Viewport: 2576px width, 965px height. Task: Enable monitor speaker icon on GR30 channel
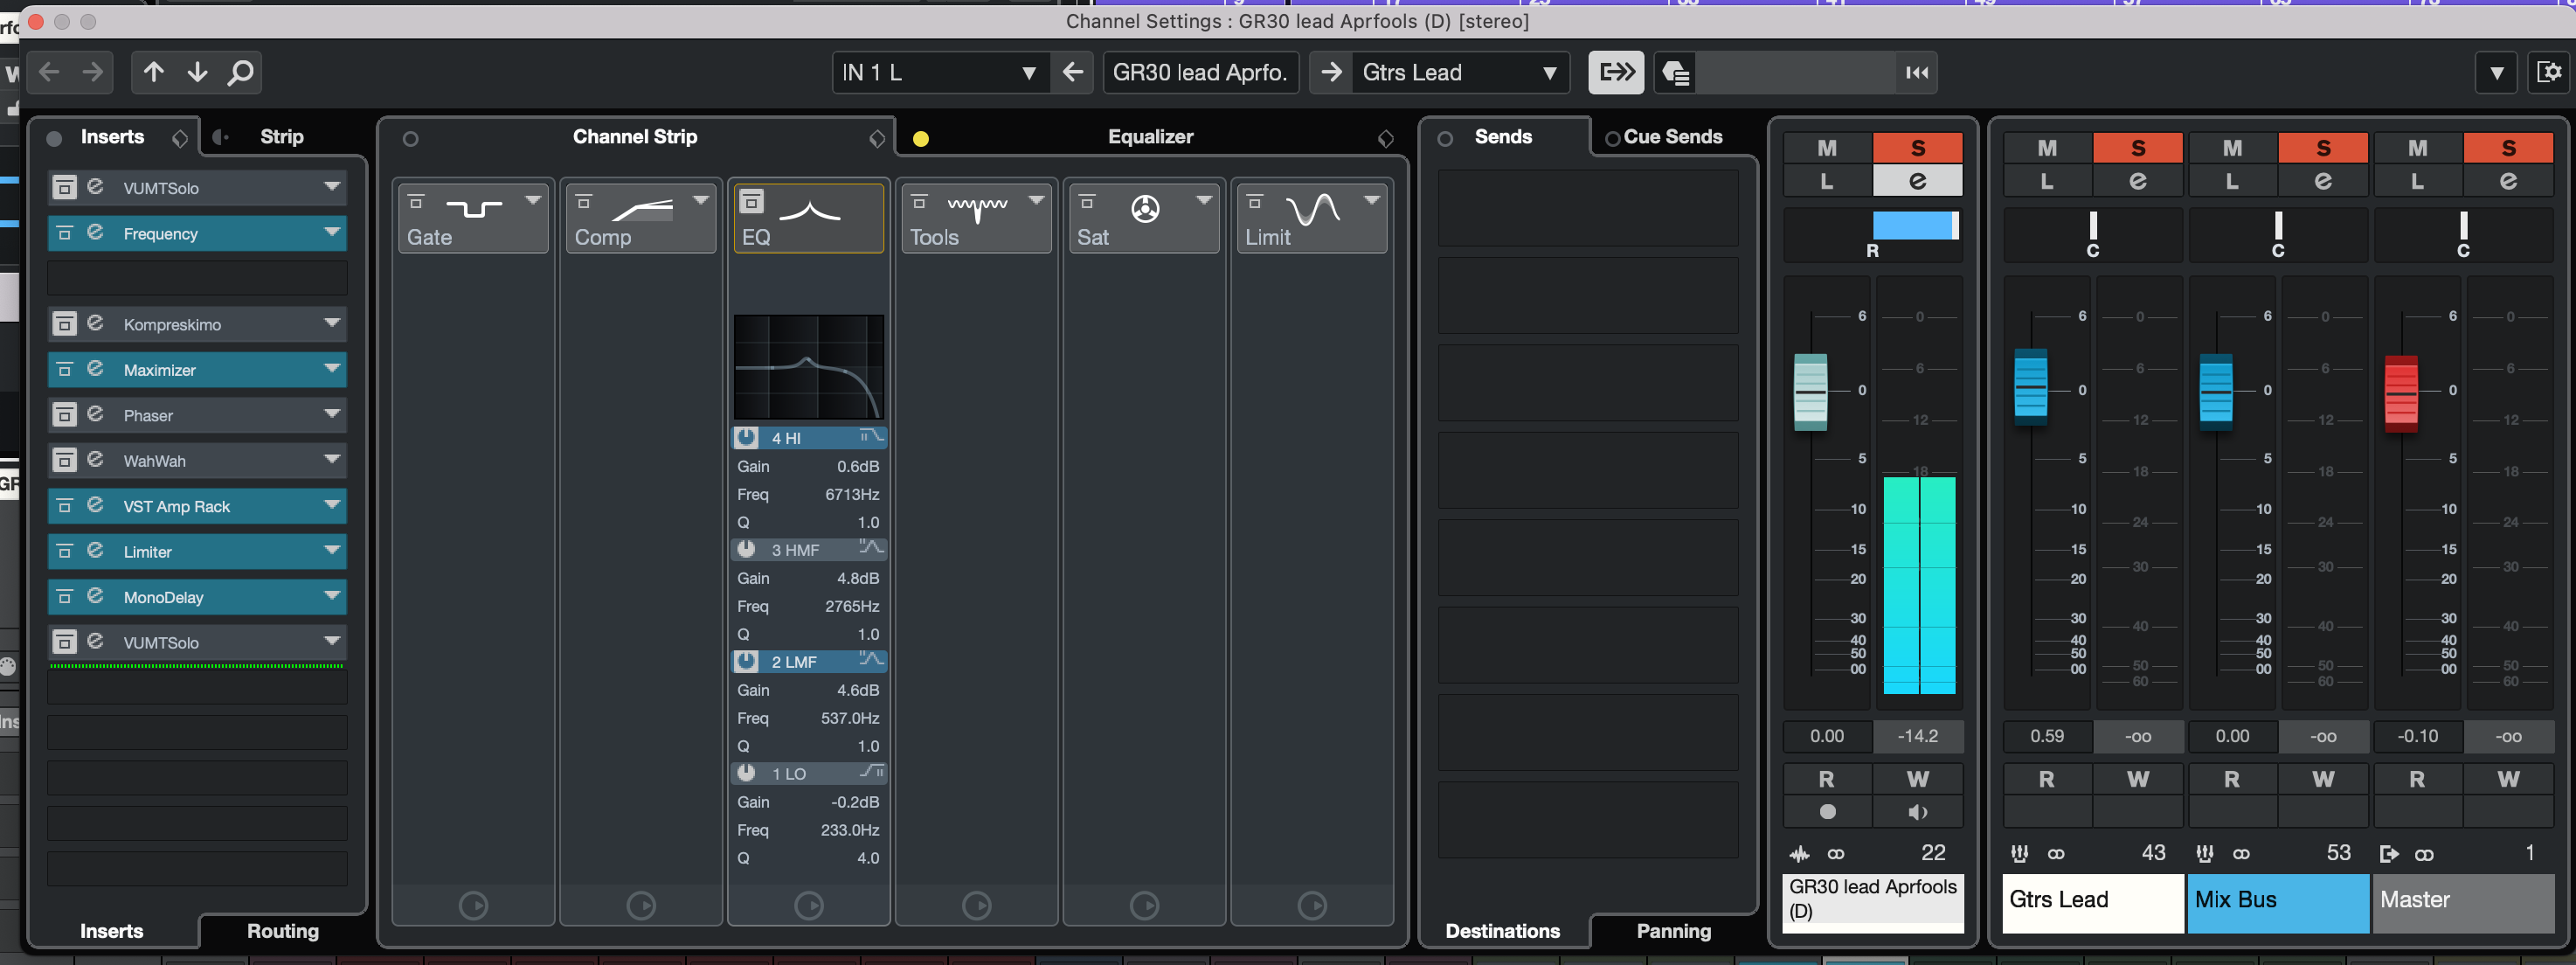(x=1917, y=812)
